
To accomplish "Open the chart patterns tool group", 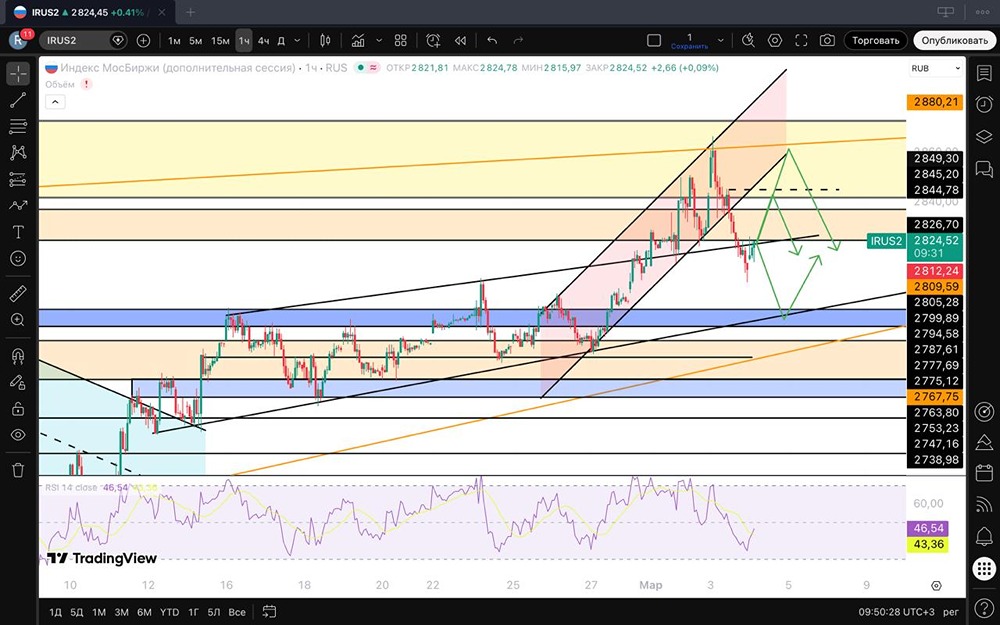I will [x=18, y=152].
